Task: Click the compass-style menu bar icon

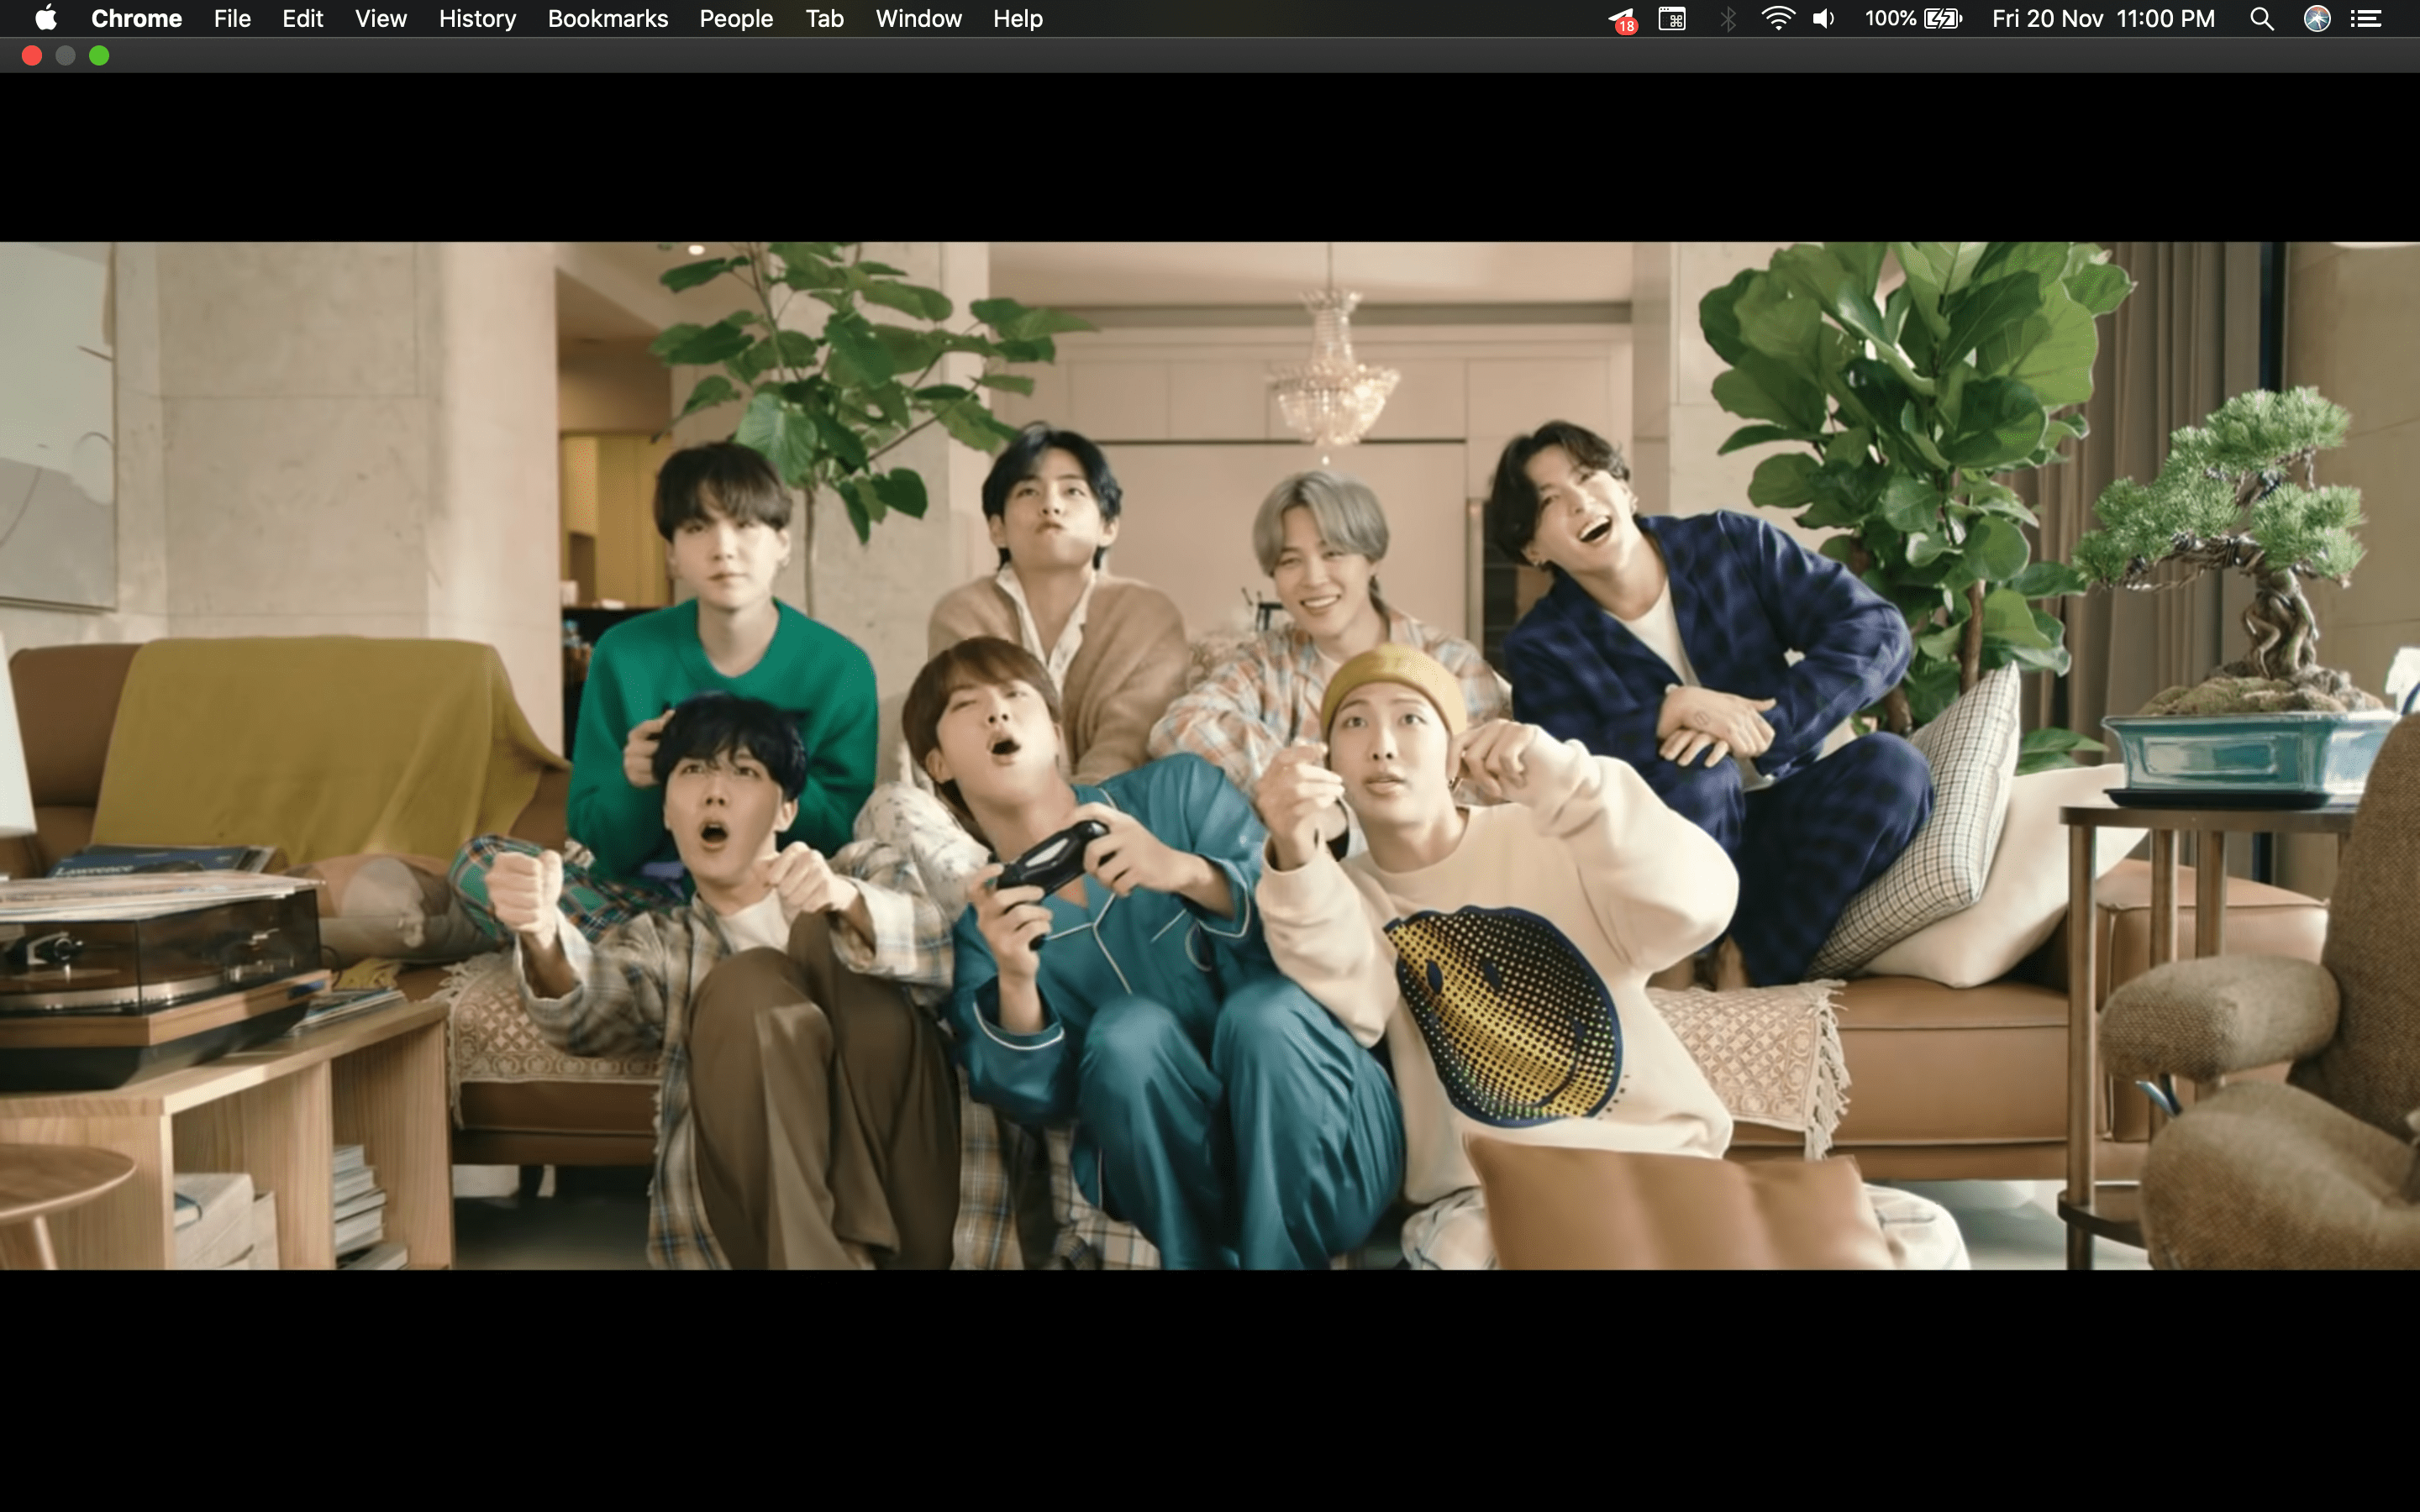Action: (x=2318, y=18)
